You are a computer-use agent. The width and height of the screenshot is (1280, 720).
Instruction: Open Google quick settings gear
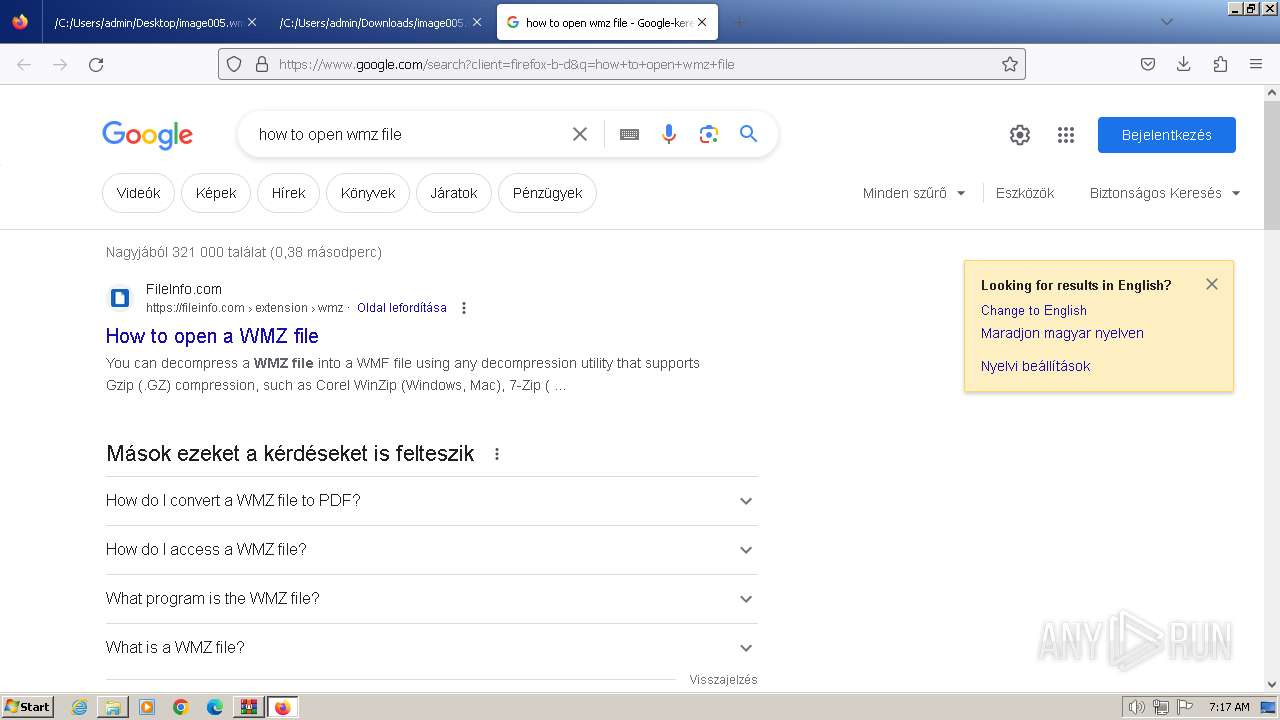pyautogui.click(x=1020, y=135)
